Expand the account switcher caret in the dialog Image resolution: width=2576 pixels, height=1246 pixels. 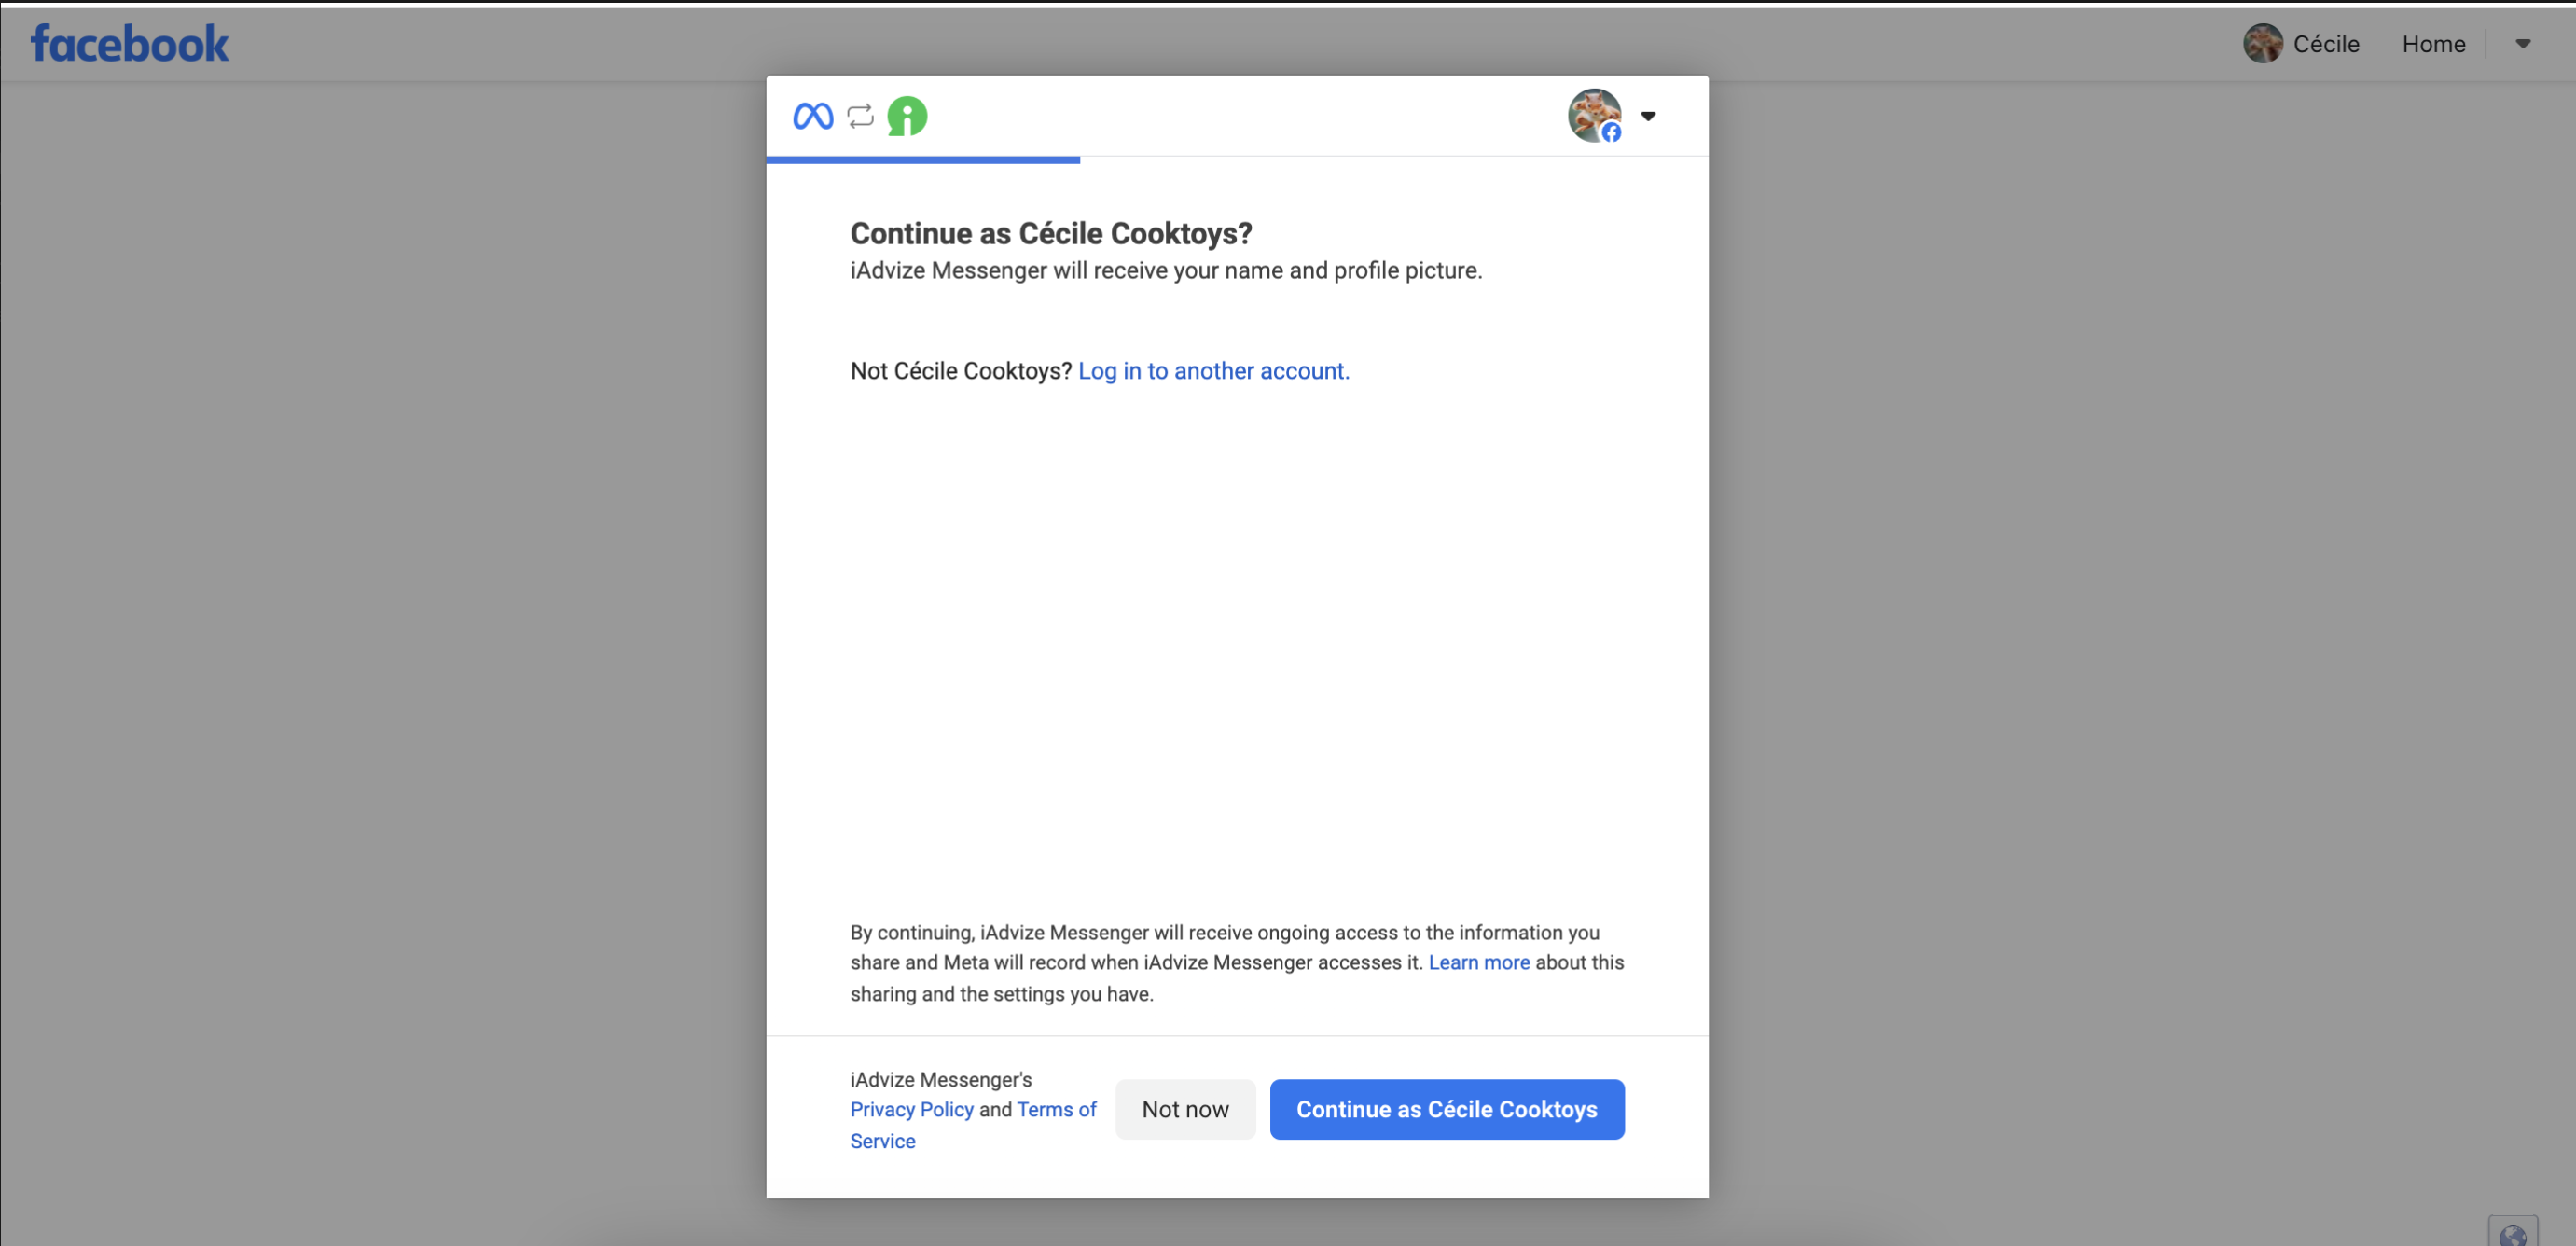point(1648,116)
